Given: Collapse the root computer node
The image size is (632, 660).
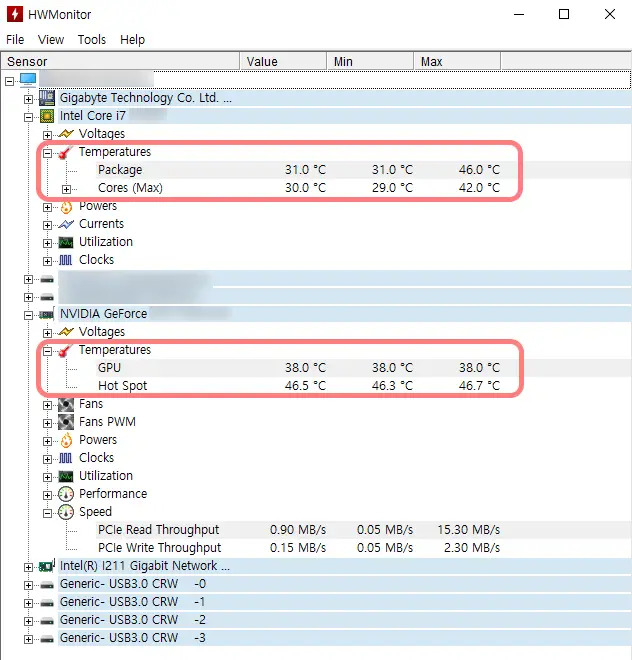Looking at the screenshot, I should point(9,81).
